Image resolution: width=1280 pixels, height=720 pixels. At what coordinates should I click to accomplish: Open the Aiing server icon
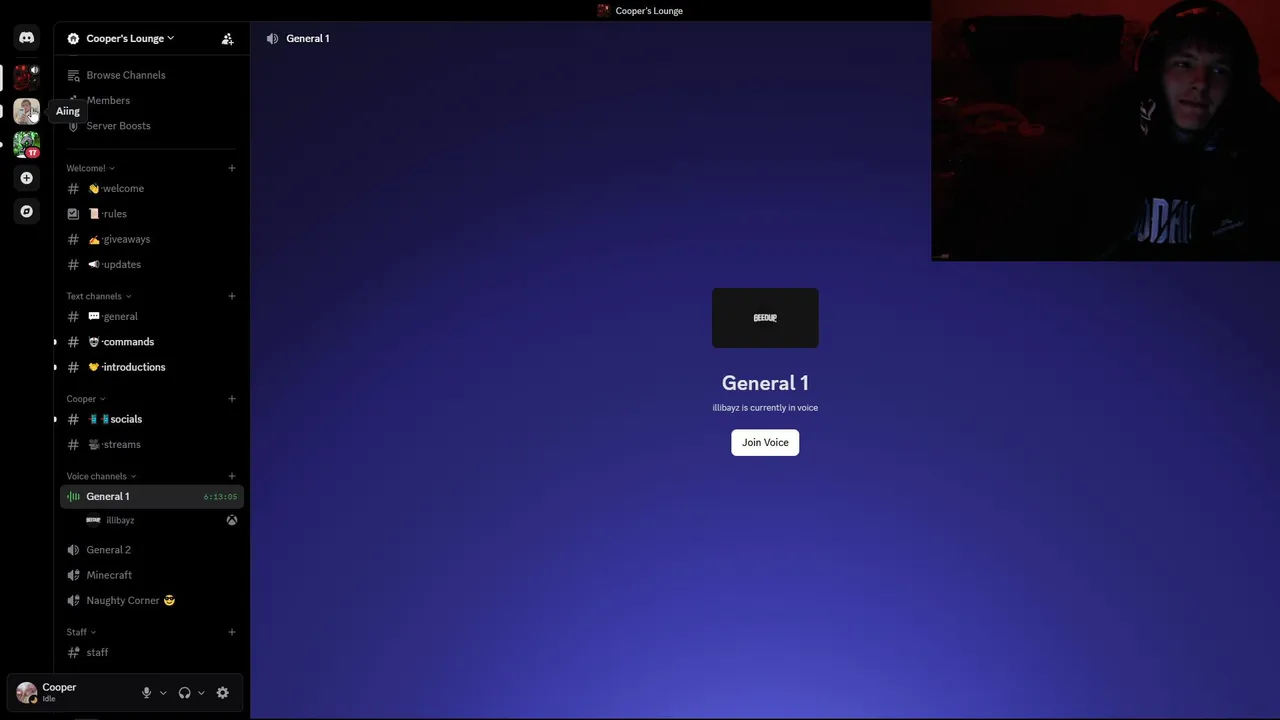pyautogui.click(x=27, y=111)
